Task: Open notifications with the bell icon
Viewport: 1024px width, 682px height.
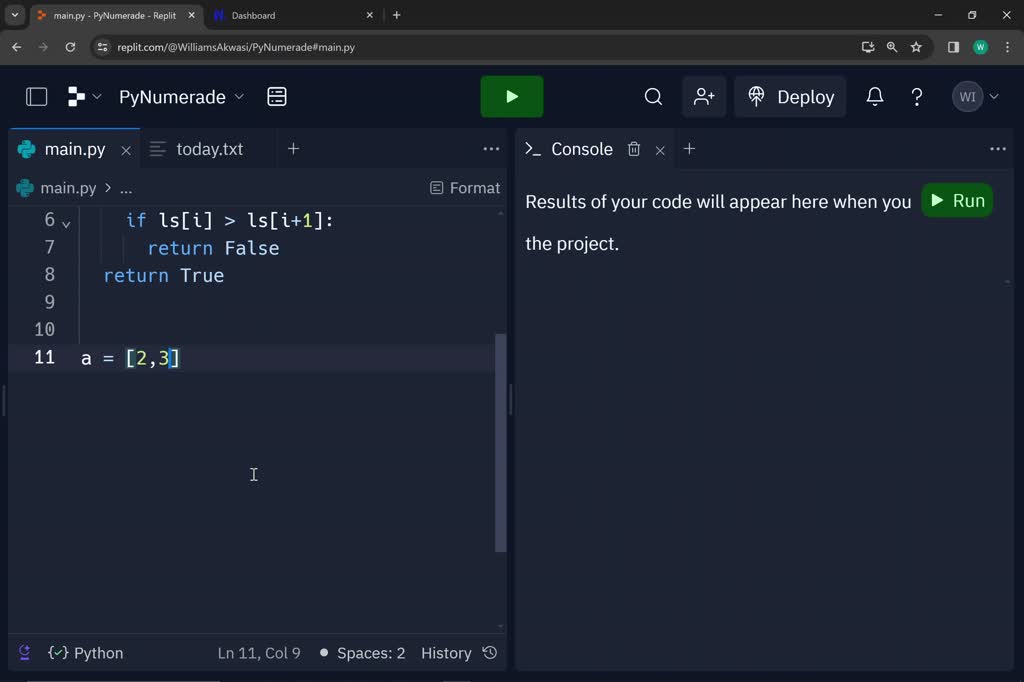Action: coord(874,96)
